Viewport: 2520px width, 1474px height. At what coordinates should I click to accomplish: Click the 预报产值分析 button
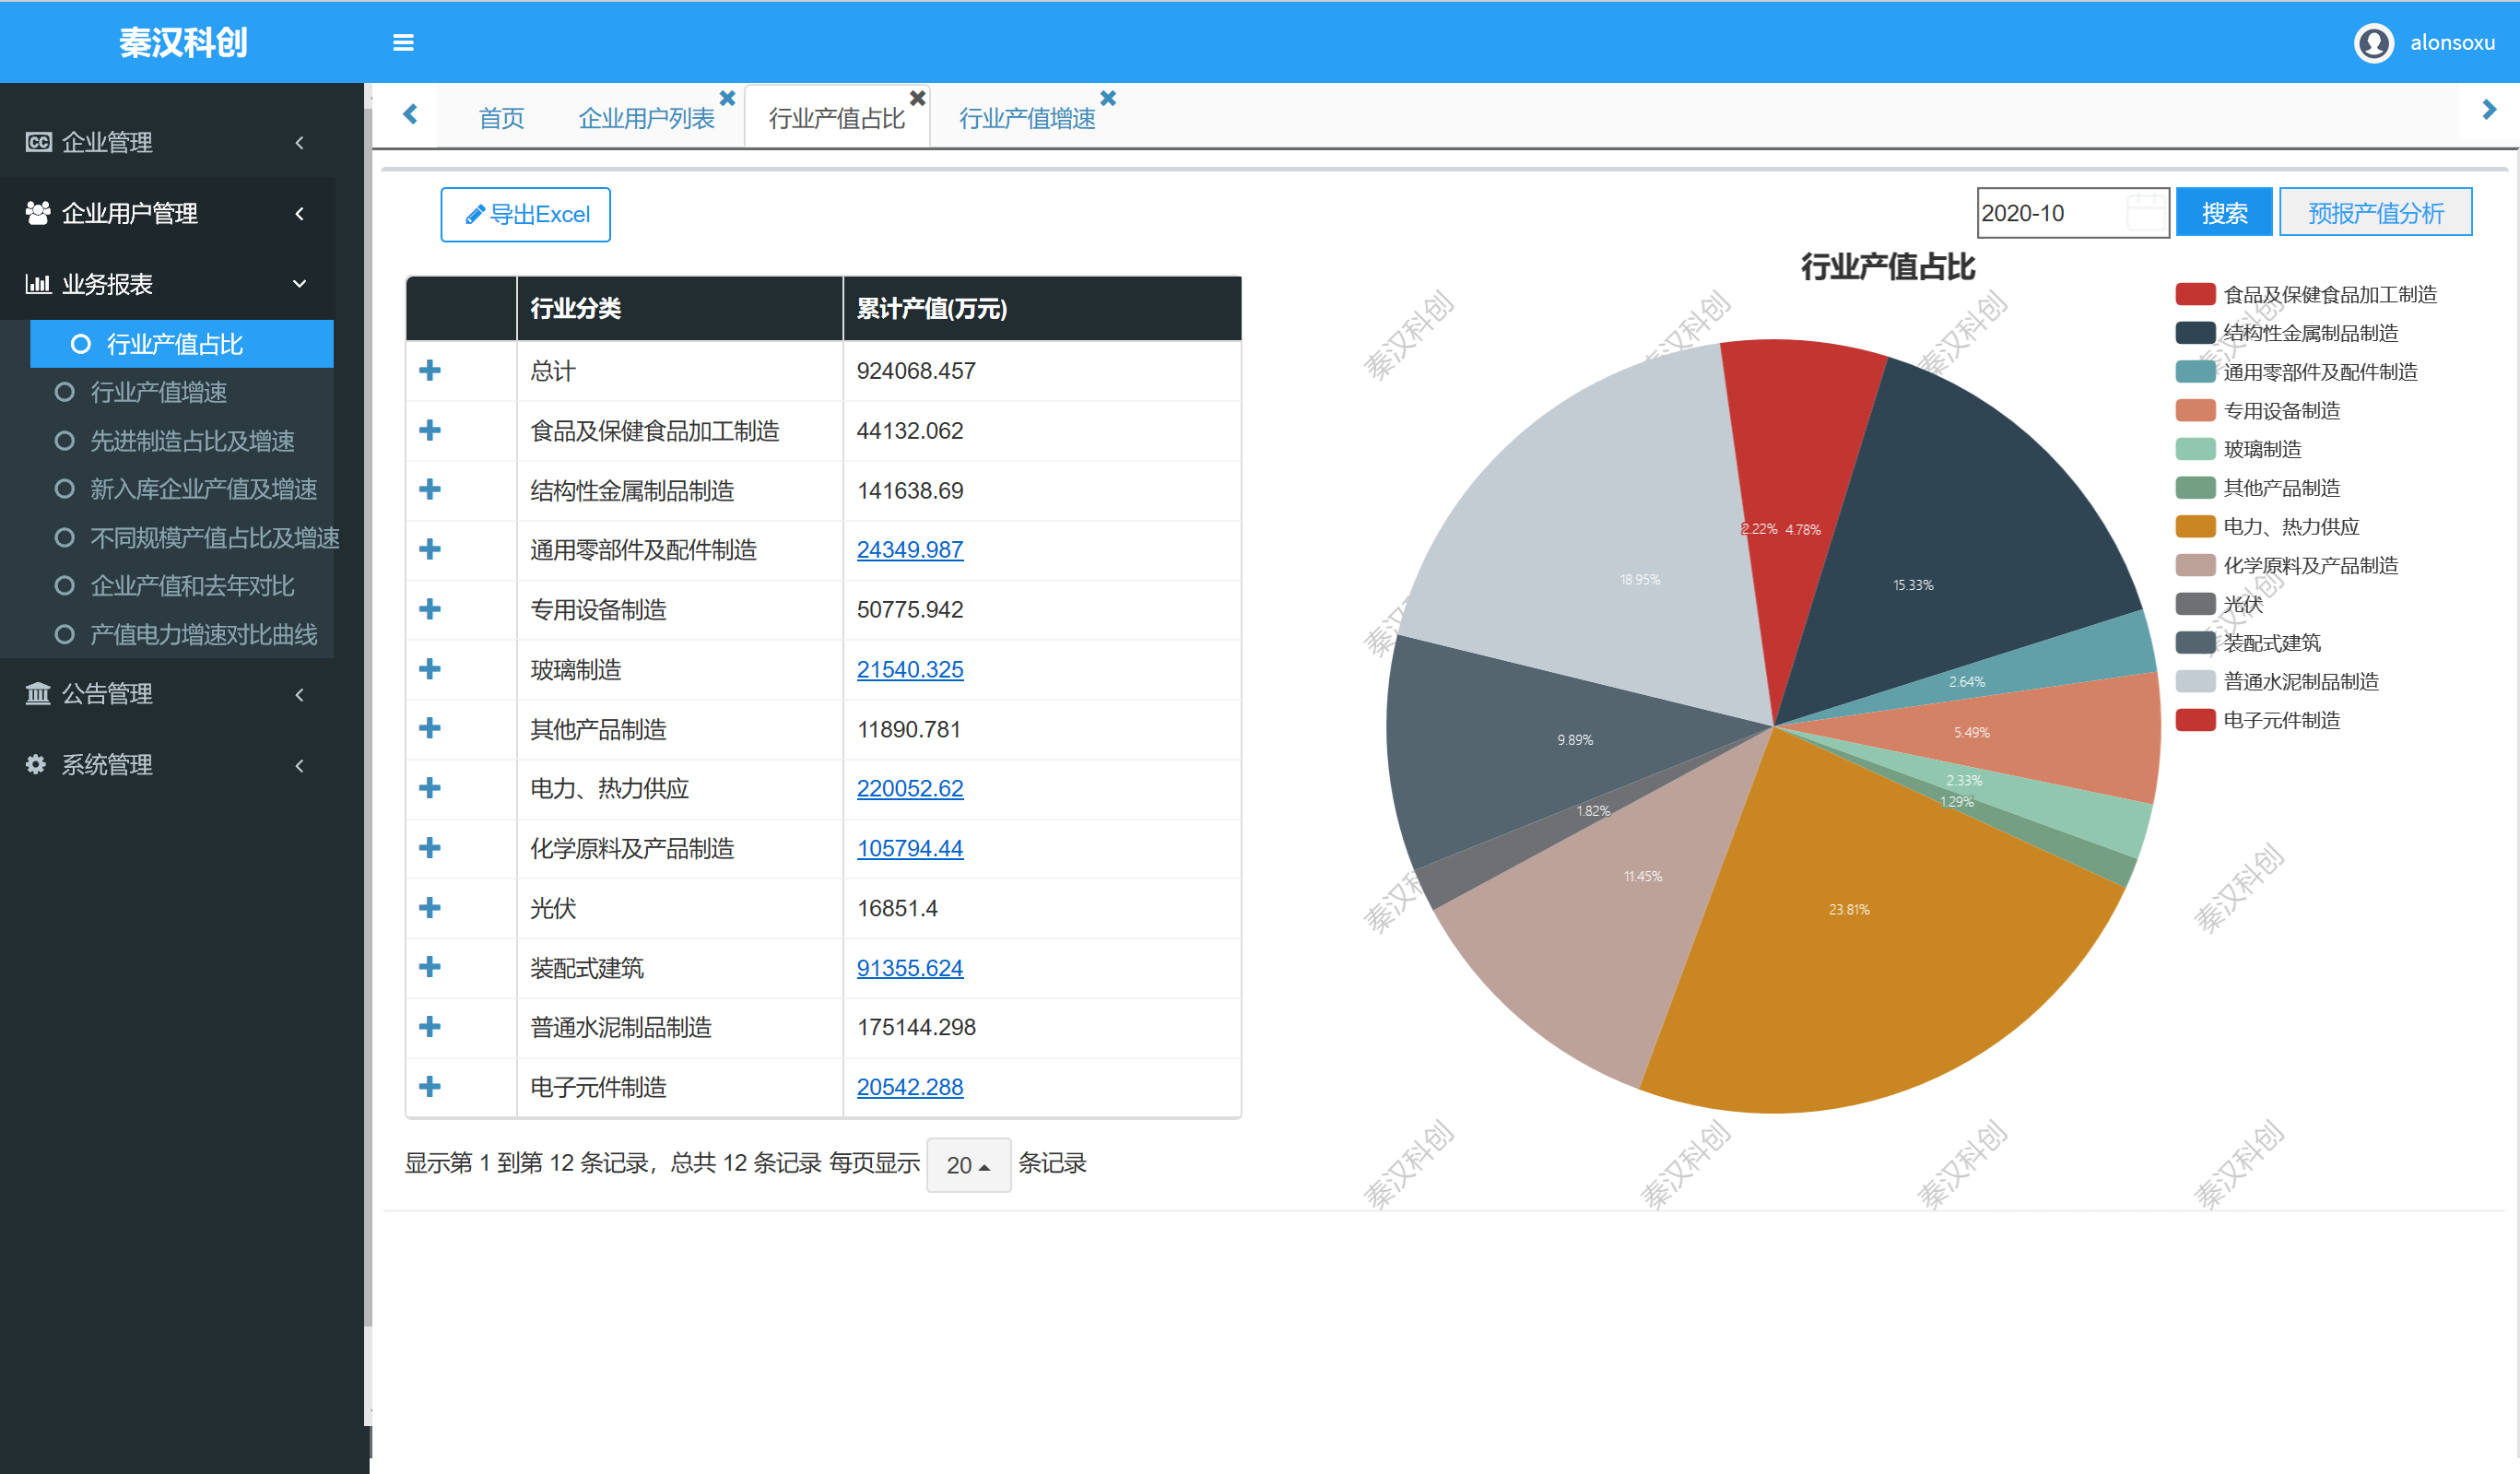pos(2375,213)
